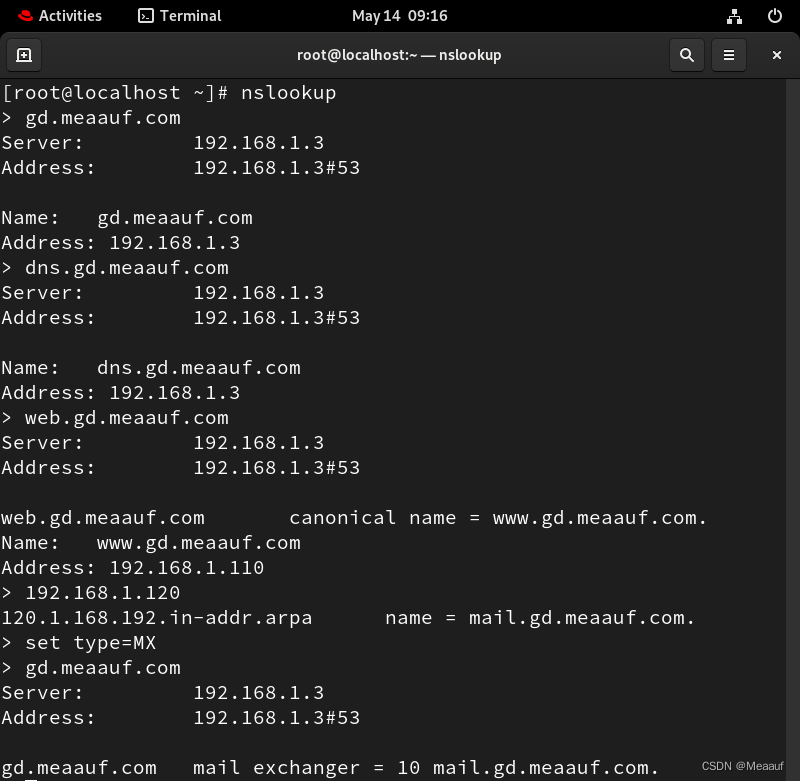This screenshot has height=781, width=800.
Task: Click the 'mail exchanger = 10 mail.gd.meaauf.com.' line
Action: [x=330, y=768]
